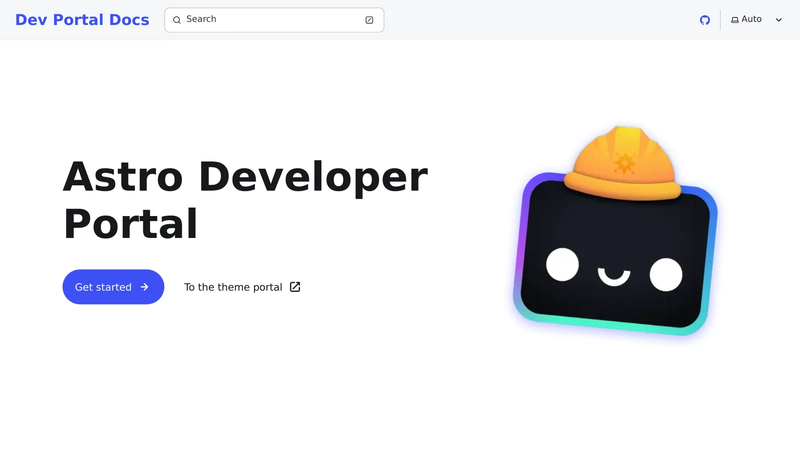The width and height of the screenshot is (800, 450).
Task: Click the search magnifier icon
Action: click(x=177, y=20)
